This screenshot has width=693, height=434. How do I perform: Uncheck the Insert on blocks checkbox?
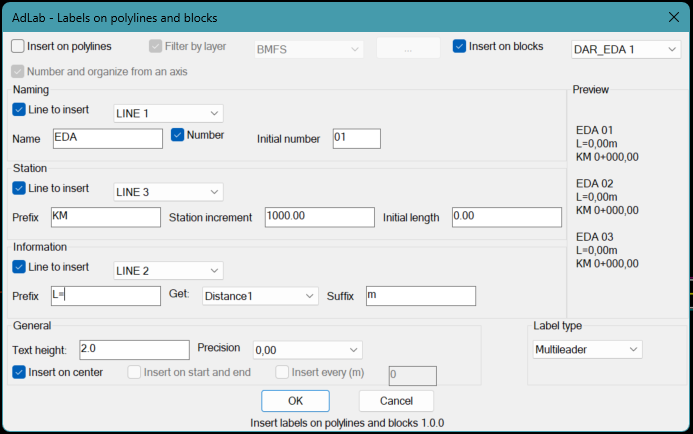(460, 46)
